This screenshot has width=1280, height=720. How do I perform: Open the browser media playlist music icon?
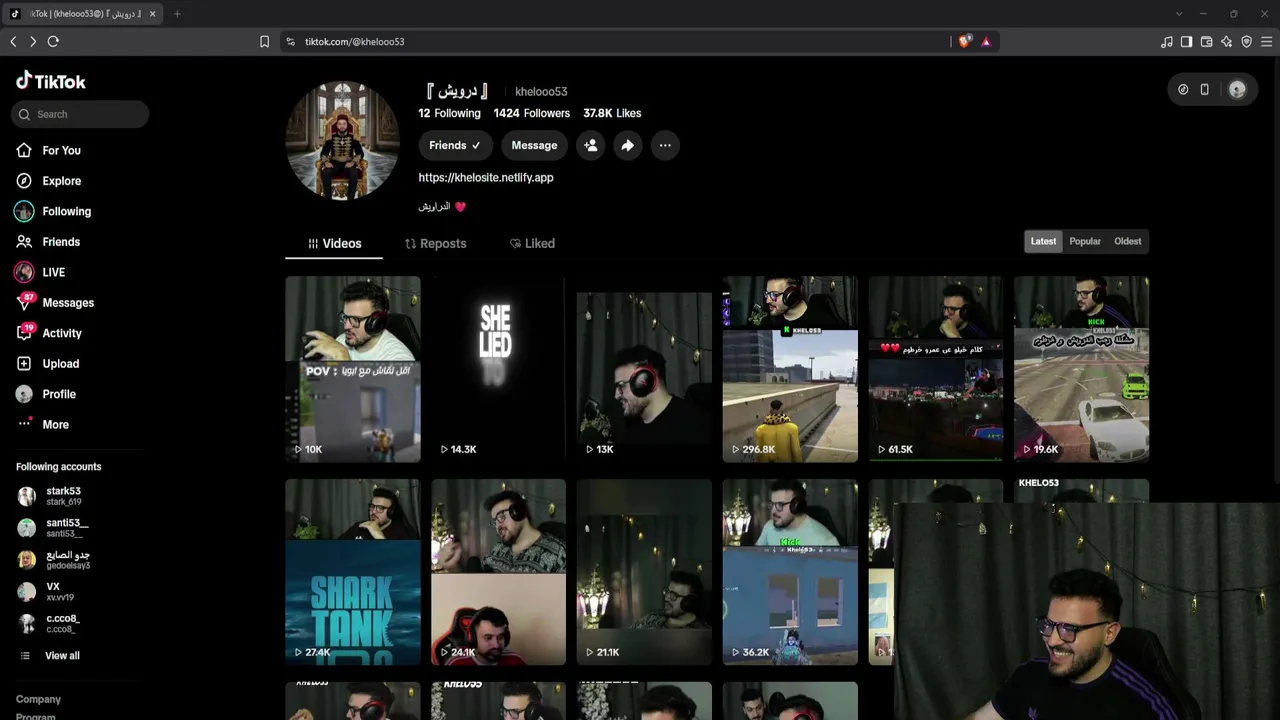(x=1167, y=42)
